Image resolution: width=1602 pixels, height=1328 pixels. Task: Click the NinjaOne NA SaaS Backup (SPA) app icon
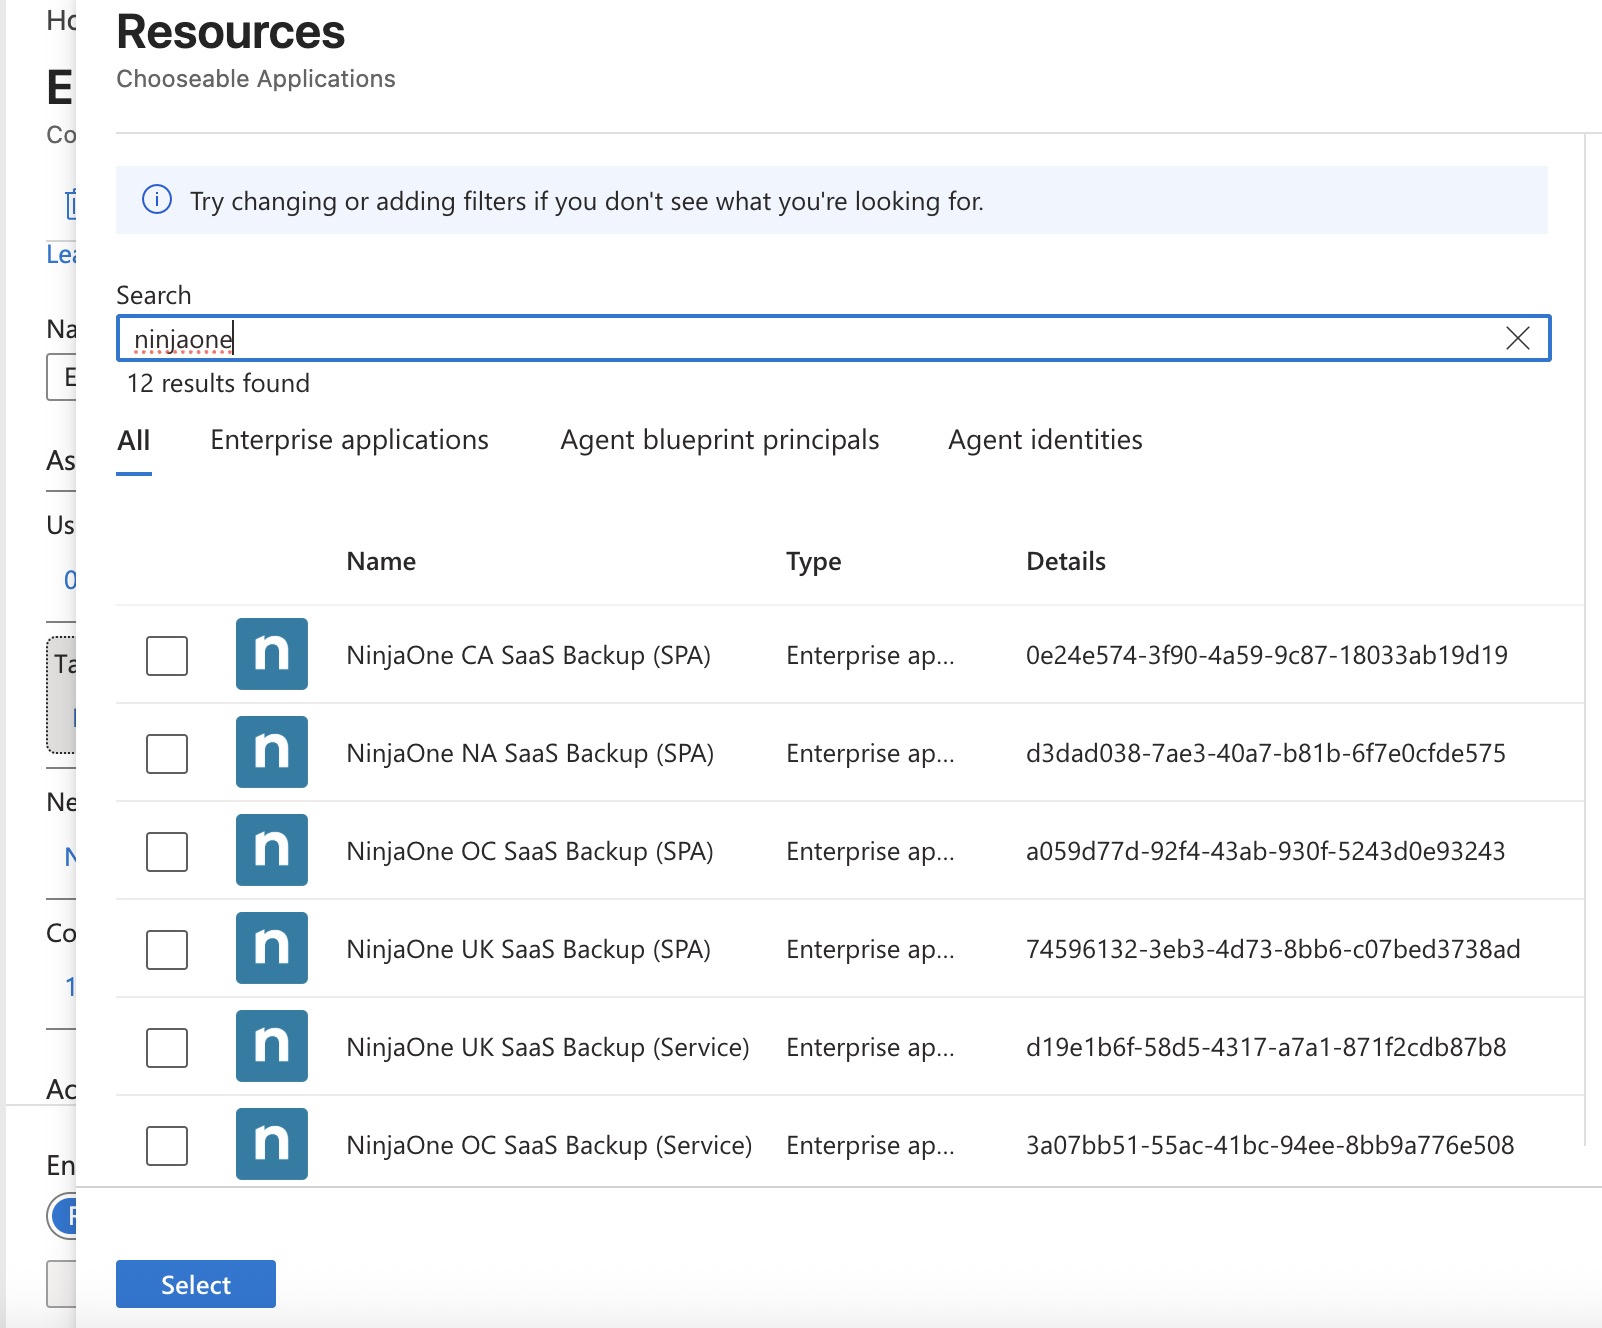[x=272, y=752]
